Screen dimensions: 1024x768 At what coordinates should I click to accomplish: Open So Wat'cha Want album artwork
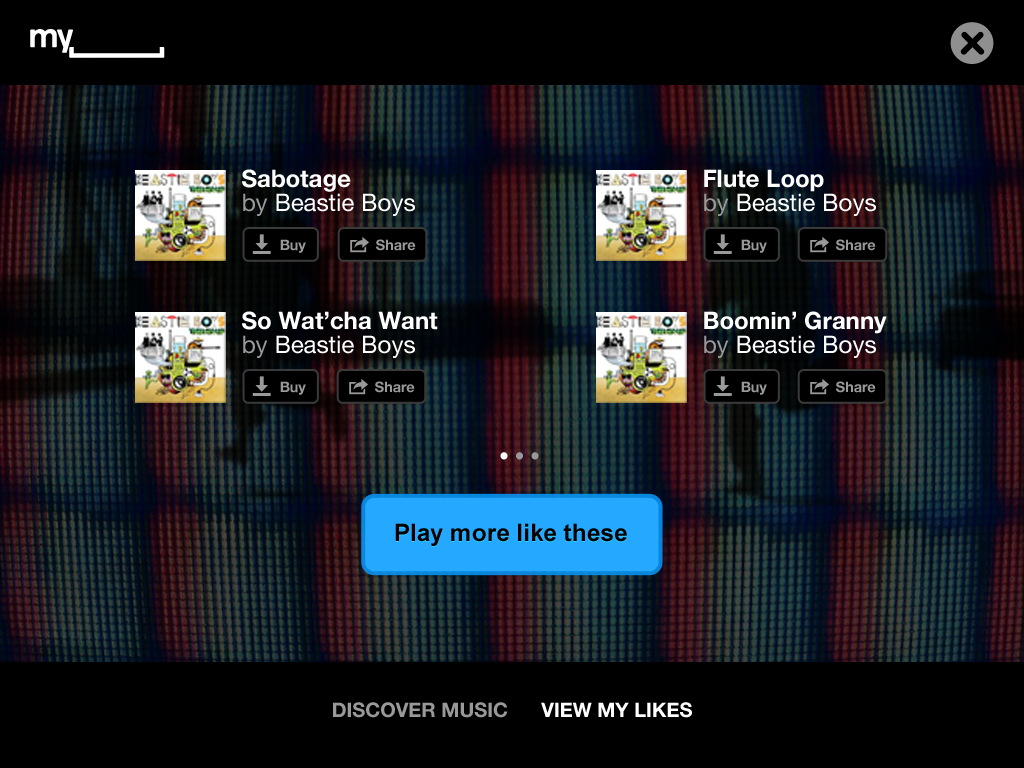pos(180,357)
